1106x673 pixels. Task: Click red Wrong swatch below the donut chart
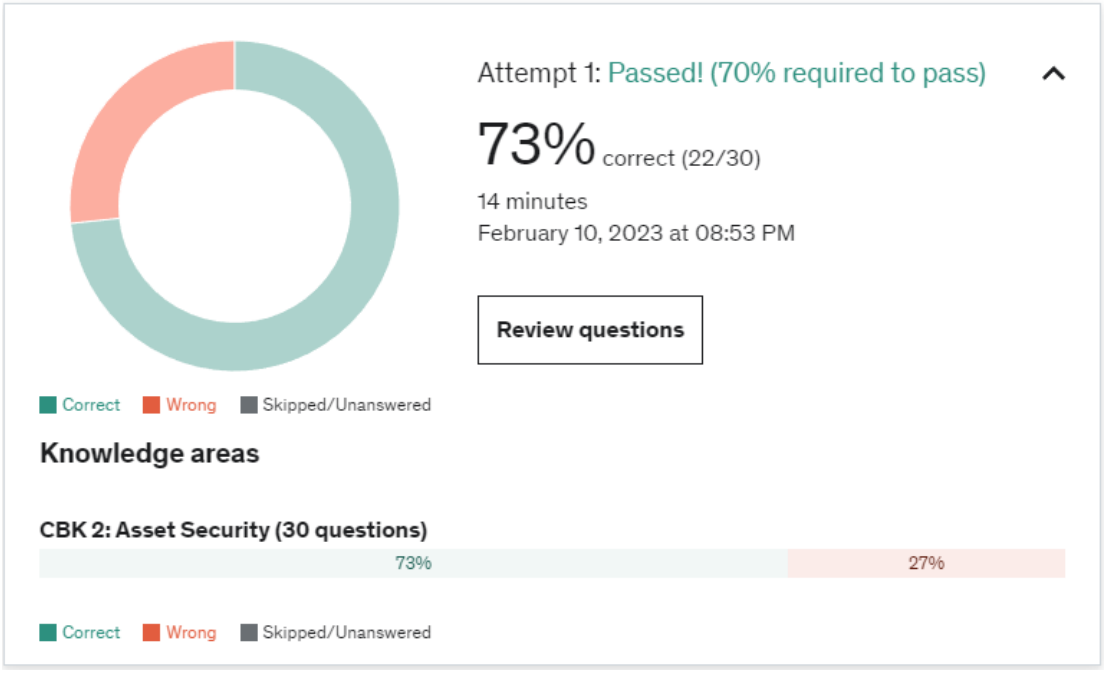click(x=151, y=405)
